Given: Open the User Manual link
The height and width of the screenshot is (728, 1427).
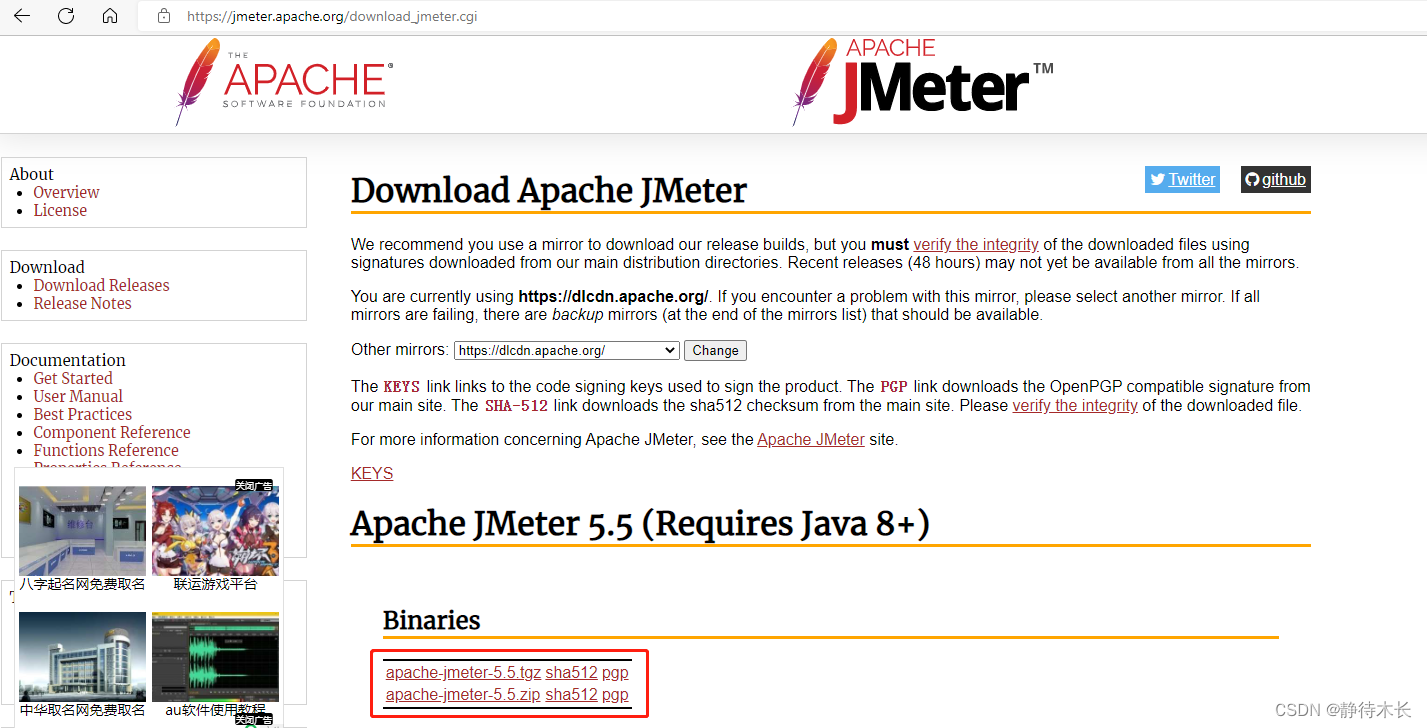Looking at the screenshot, I should [x=78, y=396].
